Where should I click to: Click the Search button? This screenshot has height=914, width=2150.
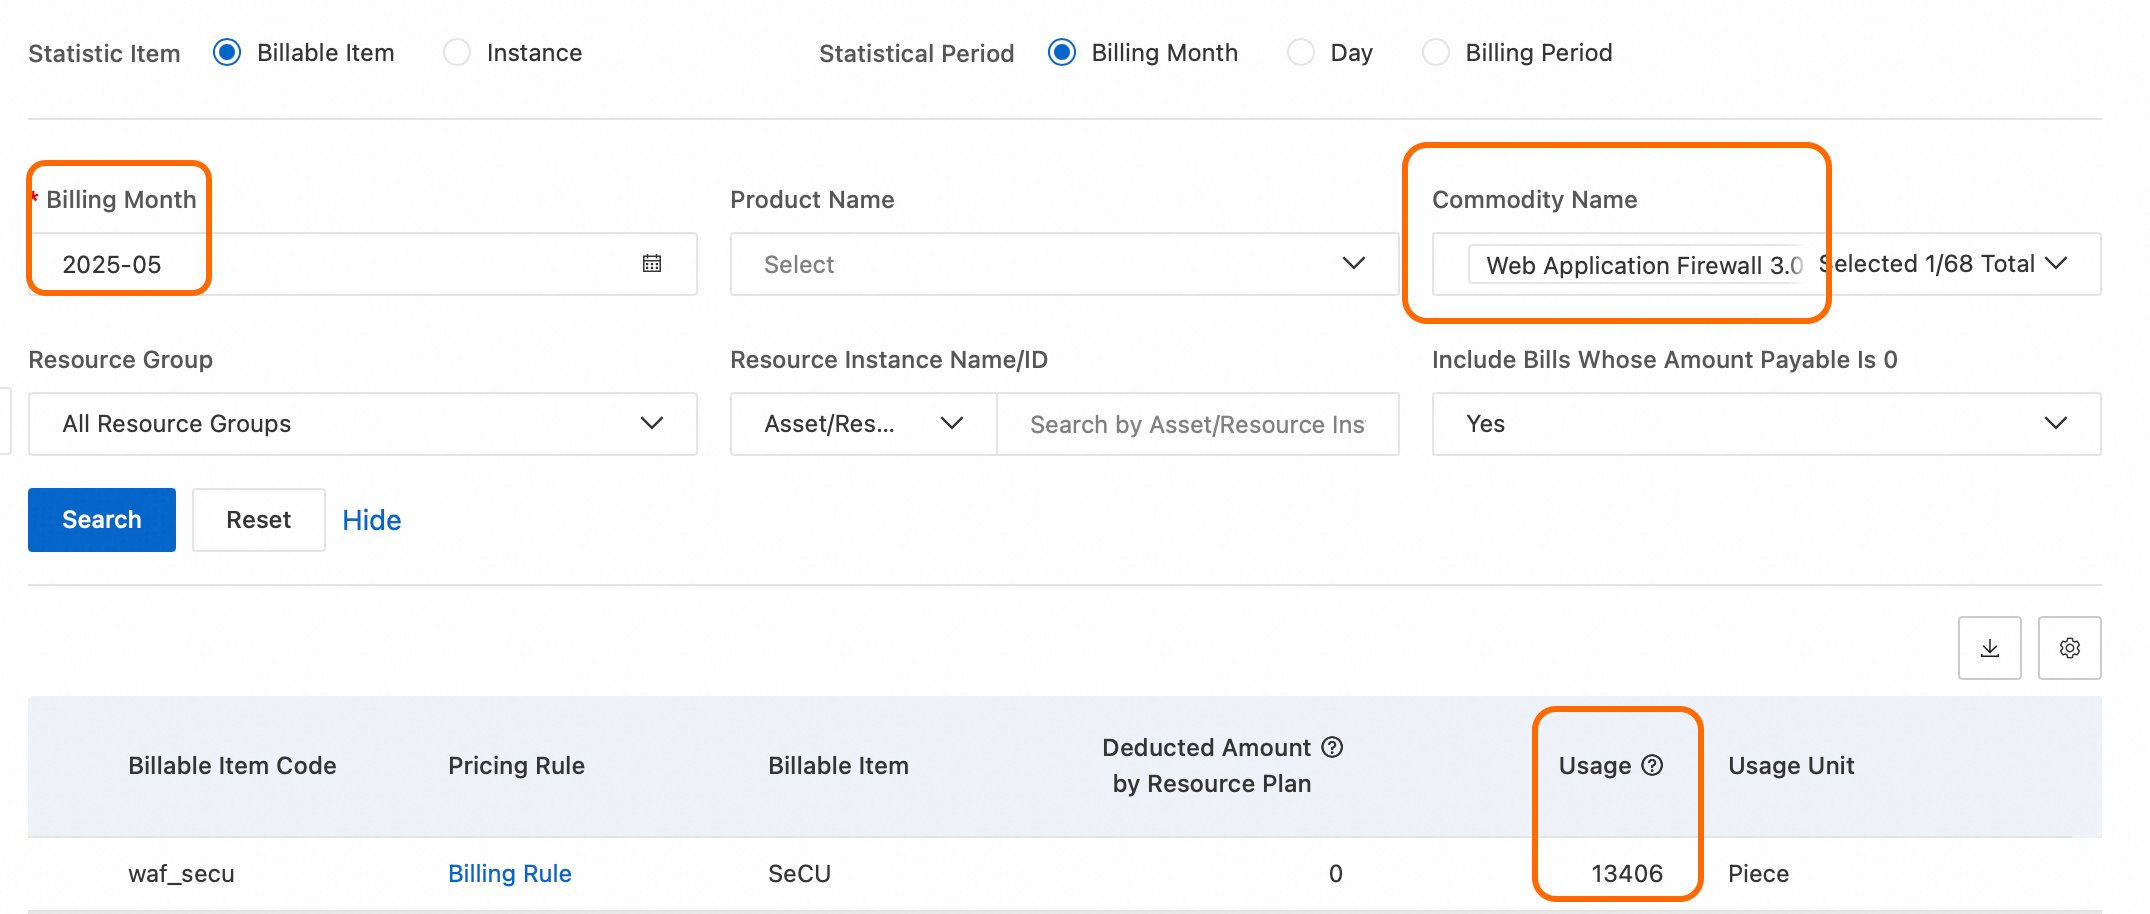click(x=102, y=520)
